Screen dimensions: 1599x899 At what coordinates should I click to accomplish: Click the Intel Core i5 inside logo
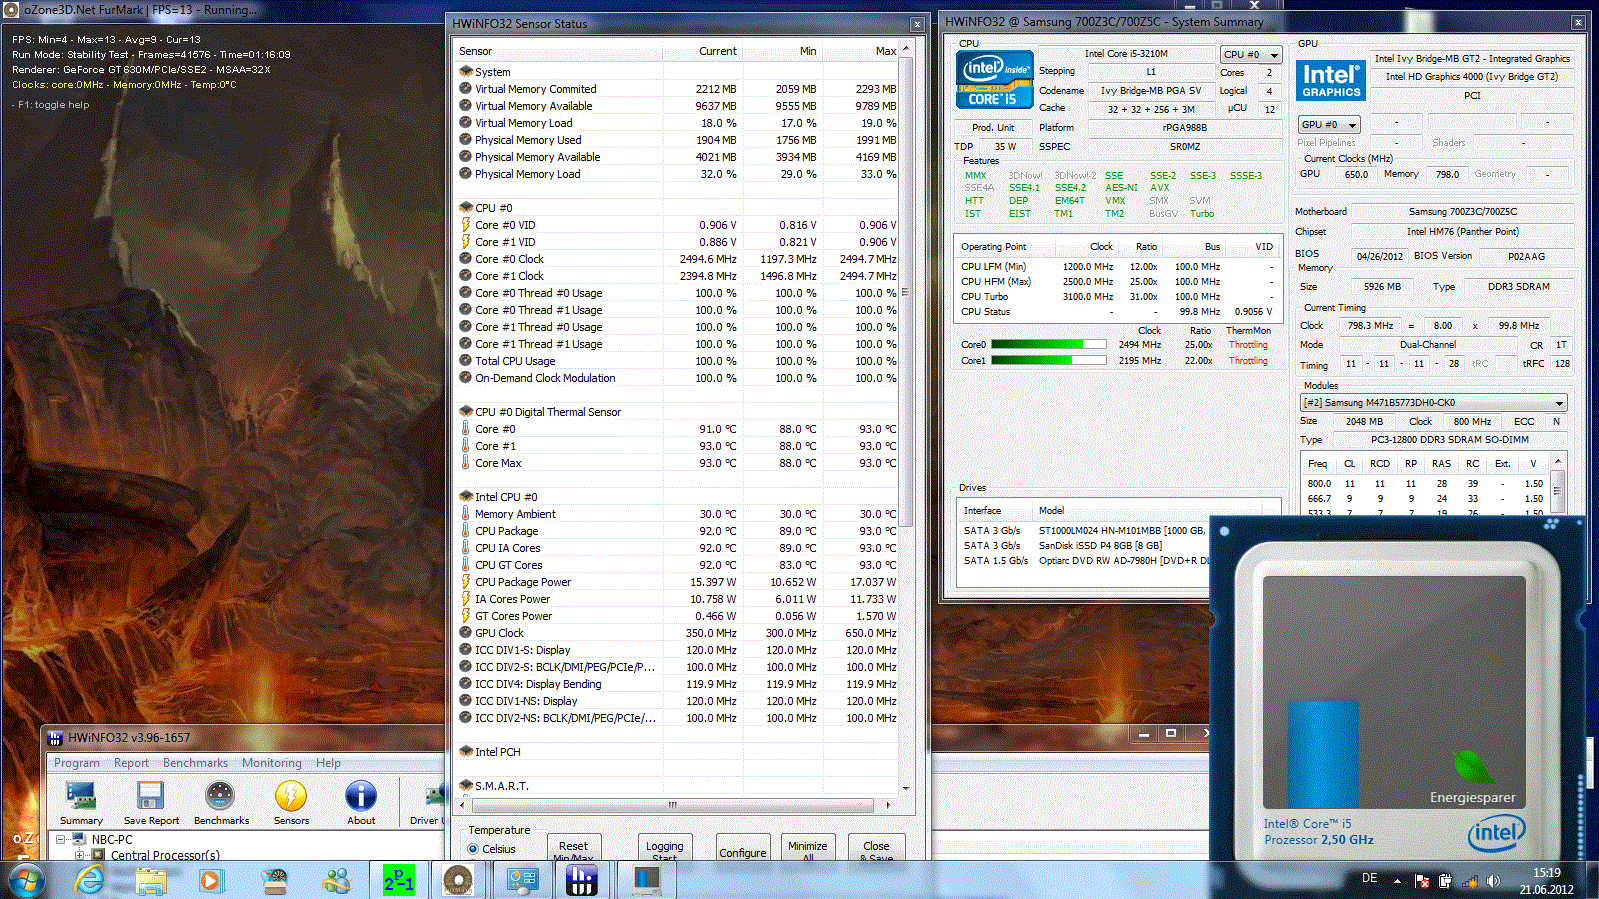click(x=994, y=79)
